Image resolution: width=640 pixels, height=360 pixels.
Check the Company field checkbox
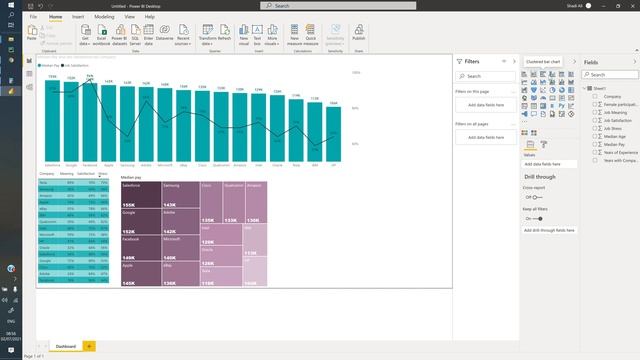coord(595,96)
